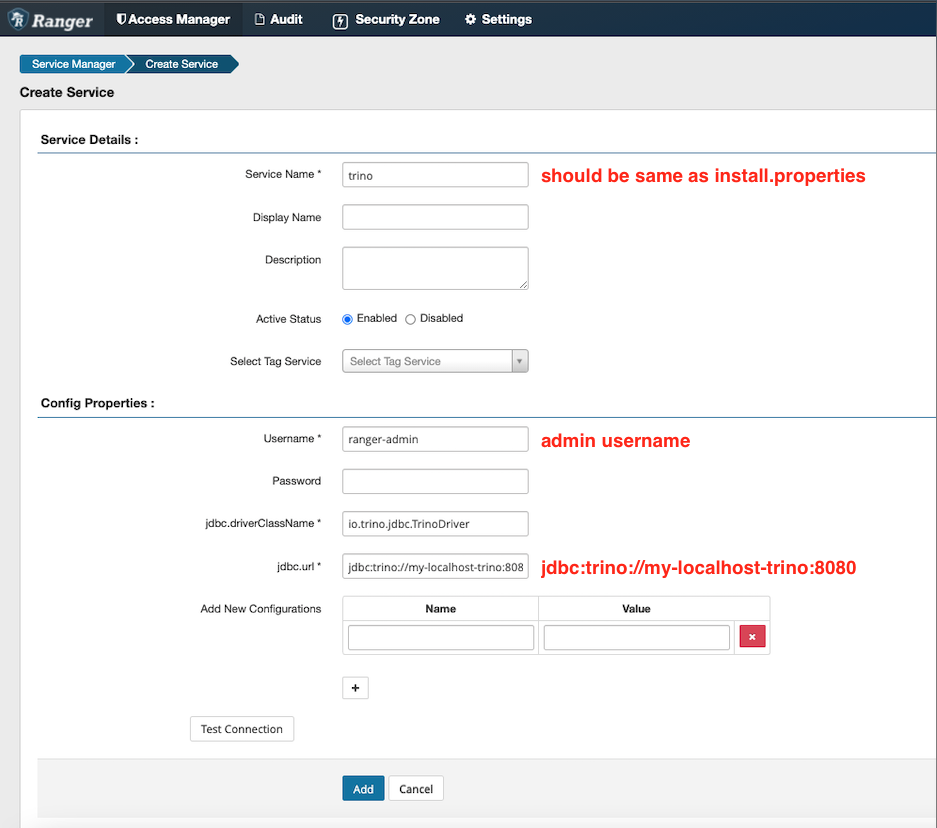Click the Config Properties heading
Screen dimensions: 937x828
coord(97,403)
